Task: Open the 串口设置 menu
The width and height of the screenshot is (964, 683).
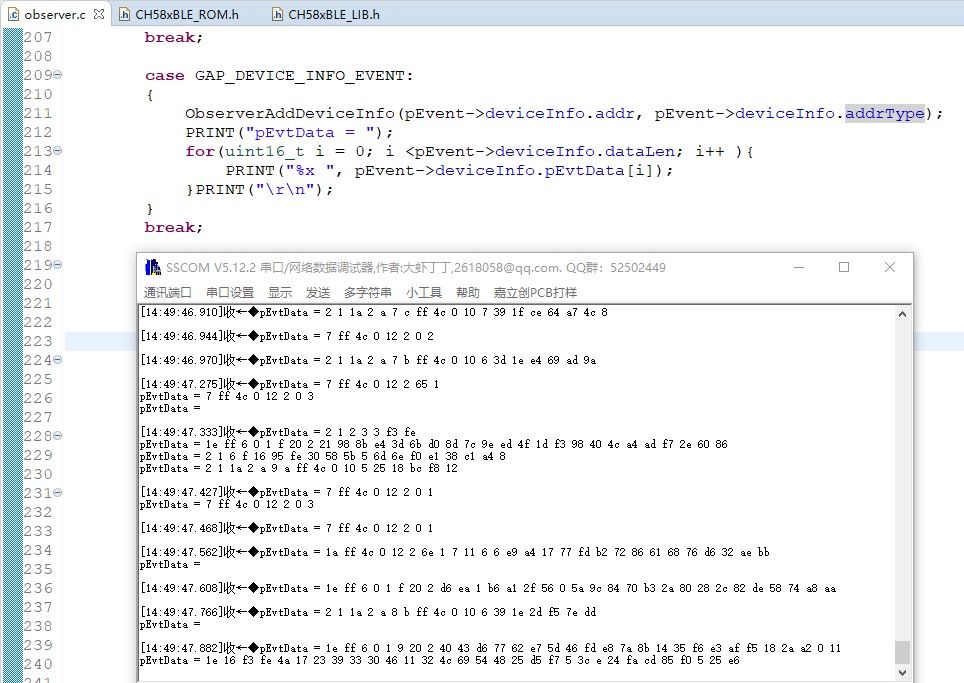Action: pos(230,292)
